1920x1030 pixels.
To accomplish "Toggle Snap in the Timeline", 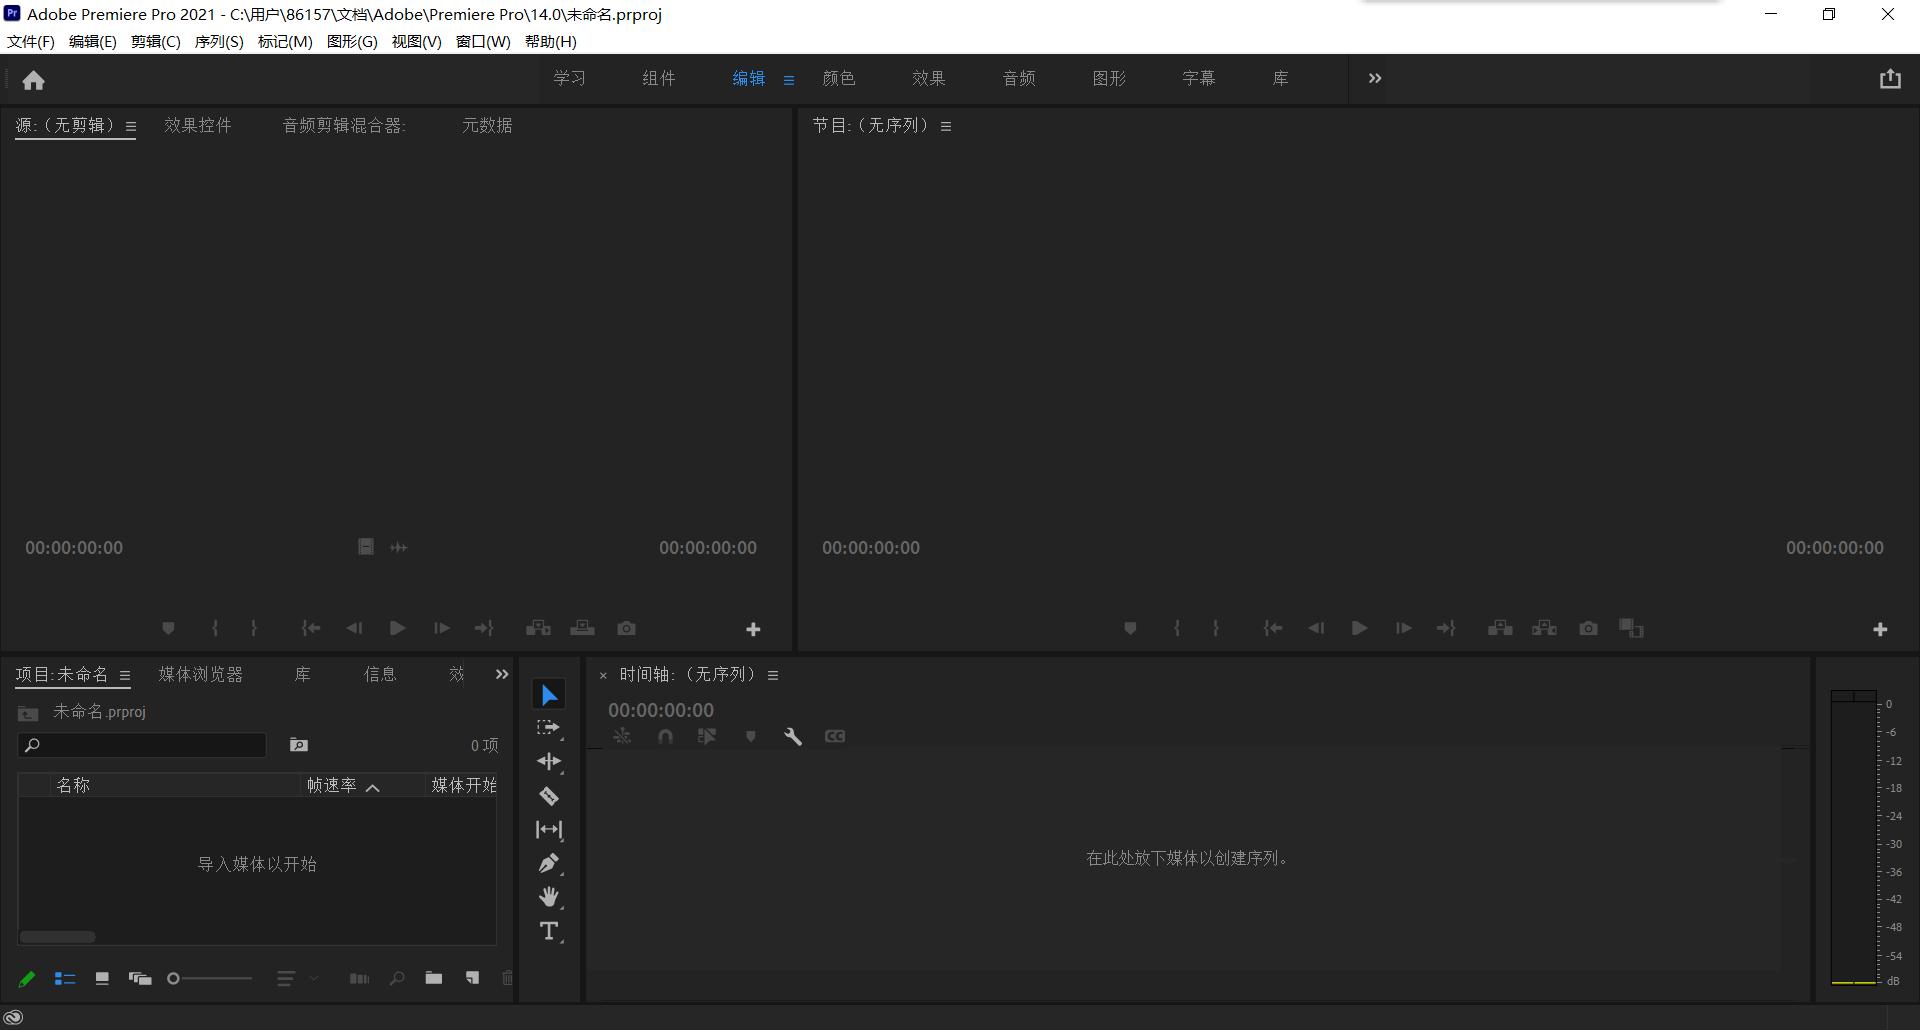I will click(x=665, y=736).
